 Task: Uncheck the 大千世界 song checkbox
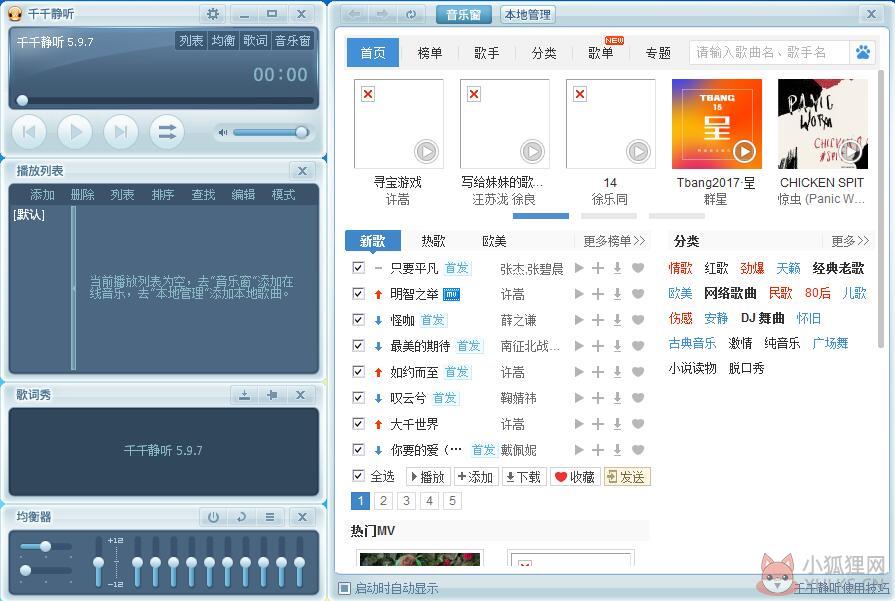[358, 423]
